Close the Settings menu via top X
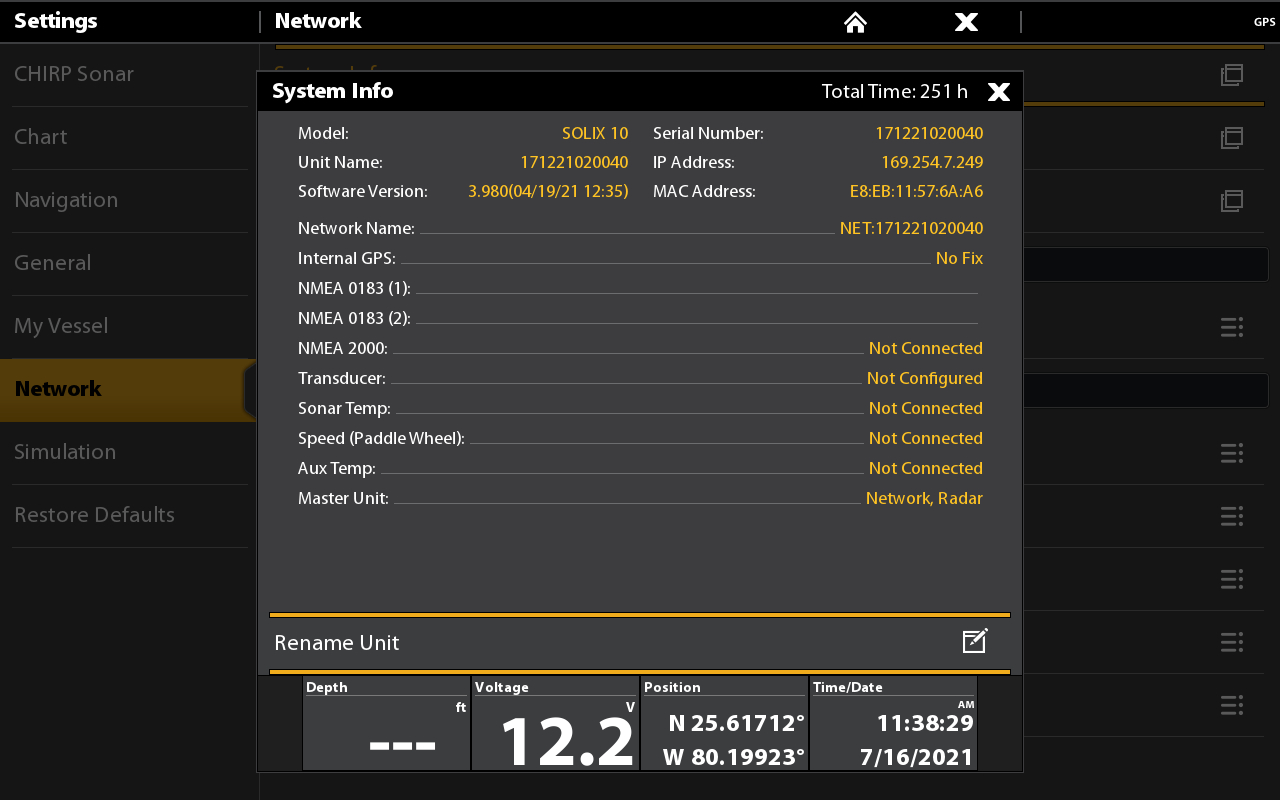The height and width of the screenshot is (800, 1280). click(x=966, y=22)
